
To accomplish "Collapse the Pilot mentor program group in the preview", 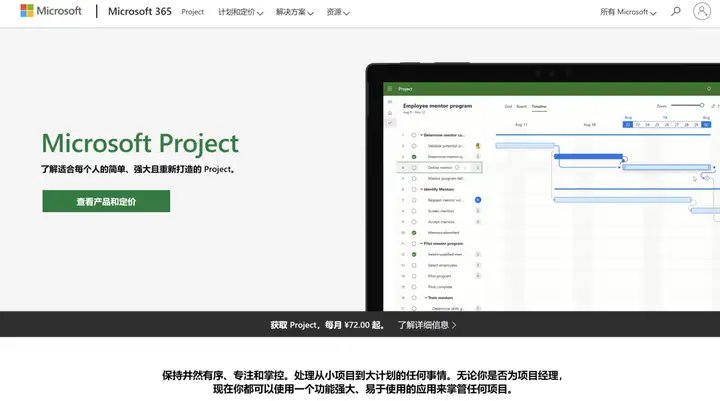I will point(422,243).
